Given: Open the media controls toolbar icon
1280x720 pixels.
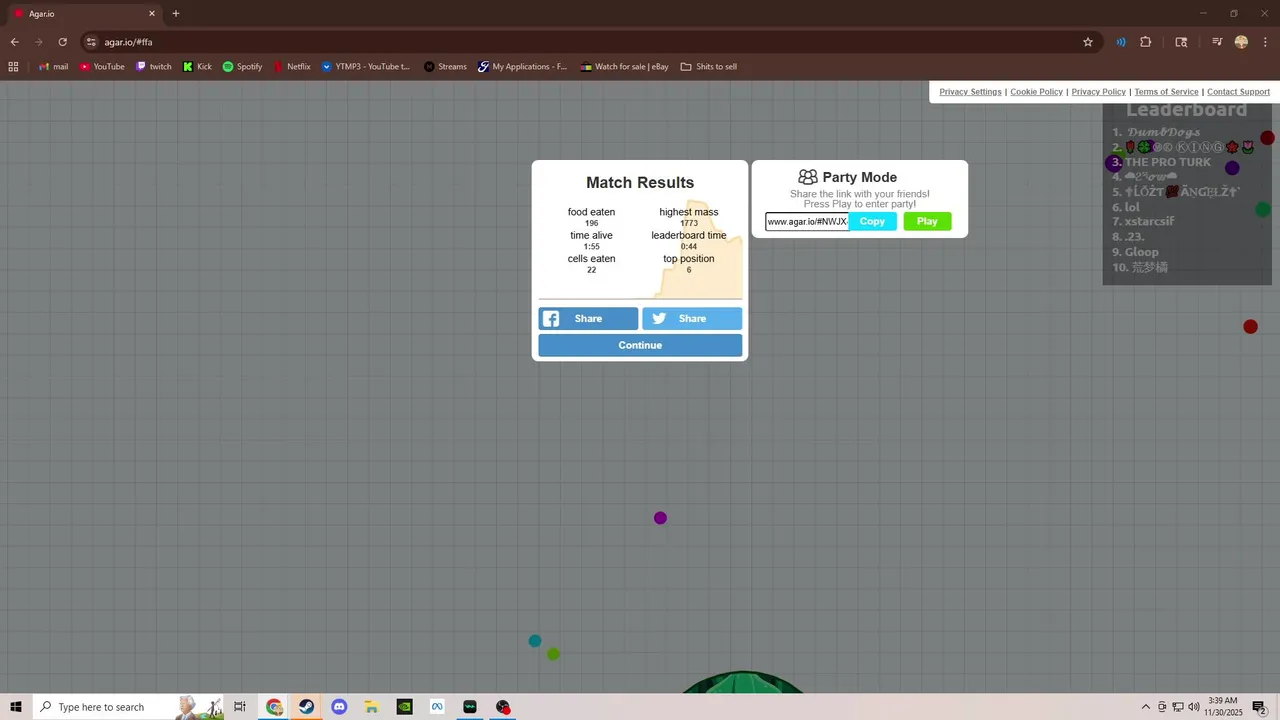Looking at the screenshot, I should [x=1217, y=42].
